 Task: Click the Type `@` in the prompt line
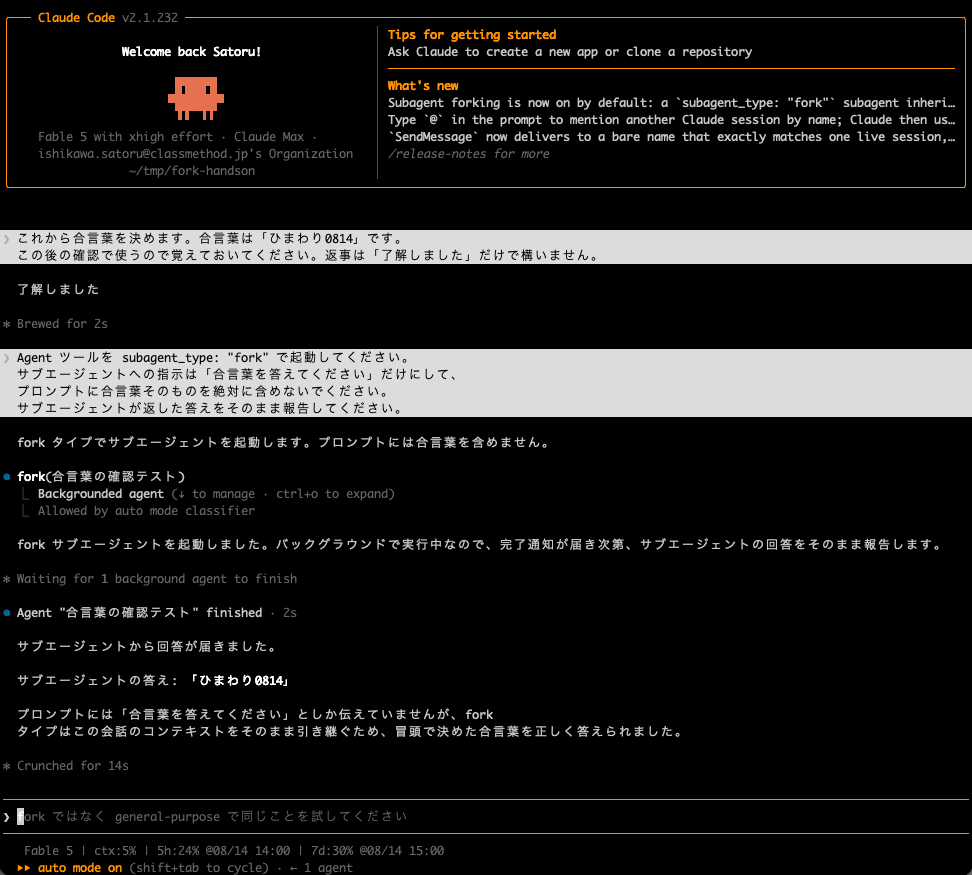coord(671,120)
